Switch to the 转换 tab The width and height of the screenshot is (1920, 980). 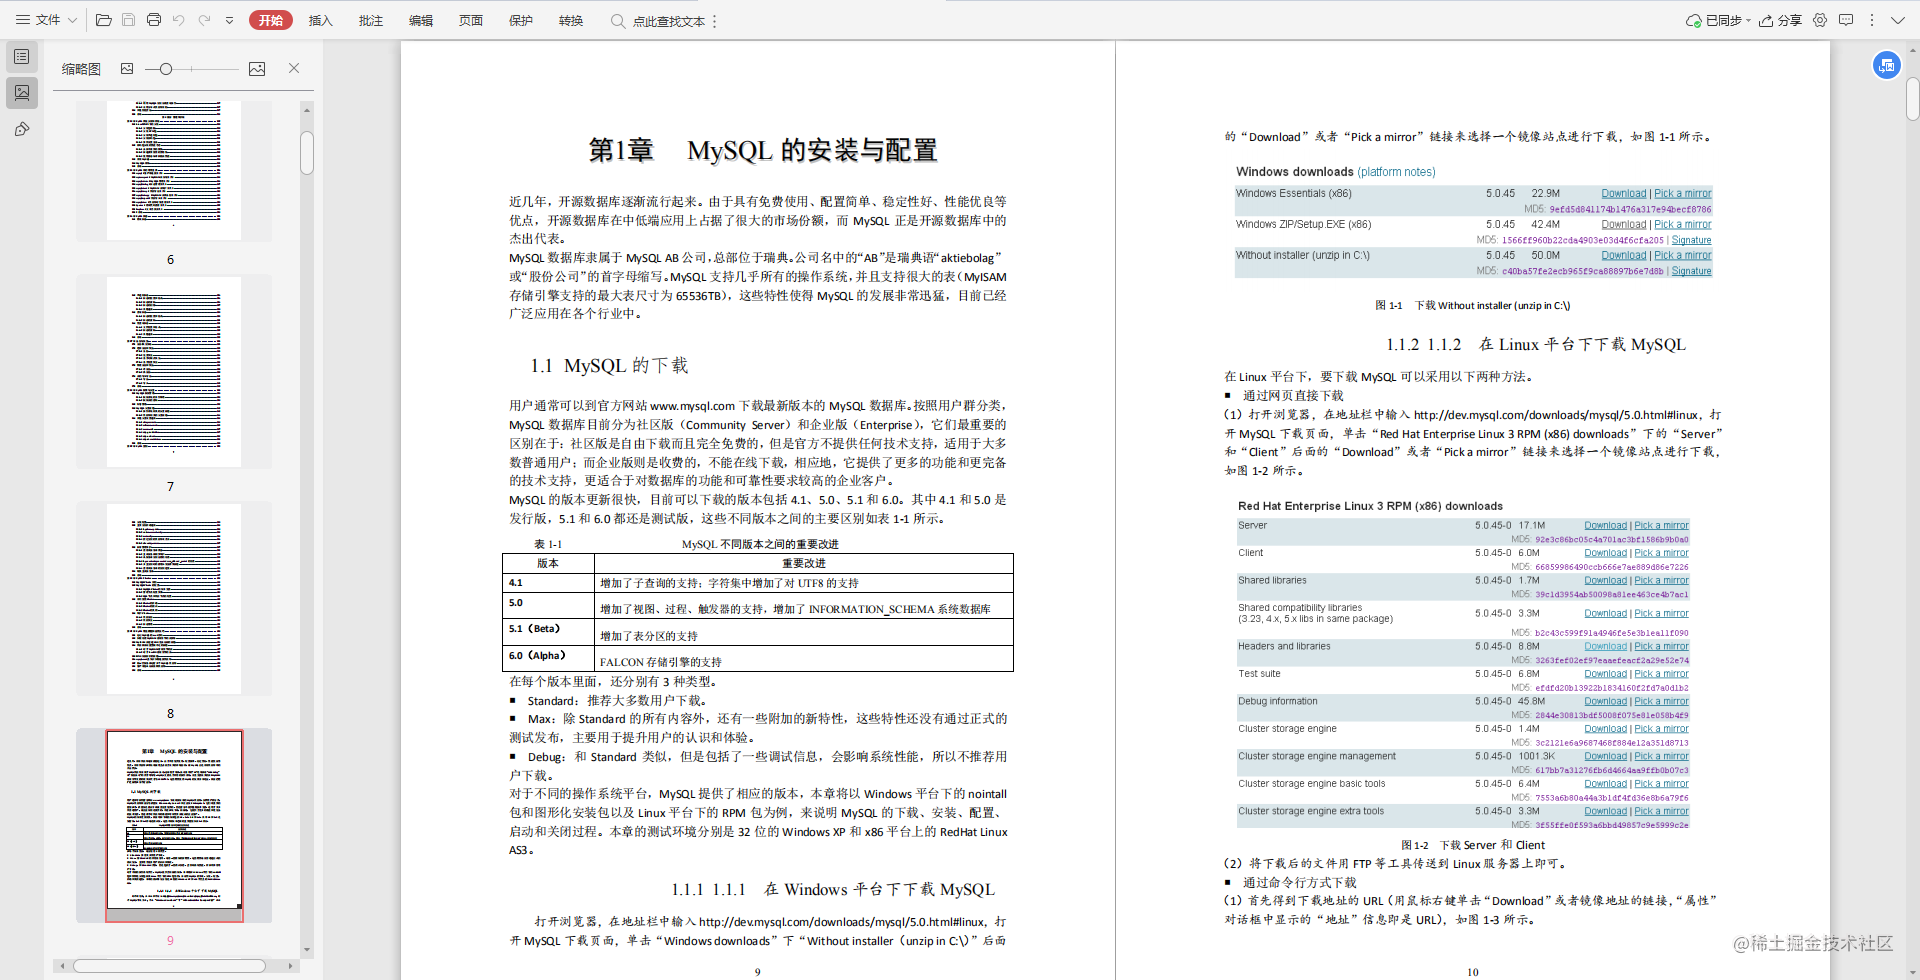[x=571, y=20]
